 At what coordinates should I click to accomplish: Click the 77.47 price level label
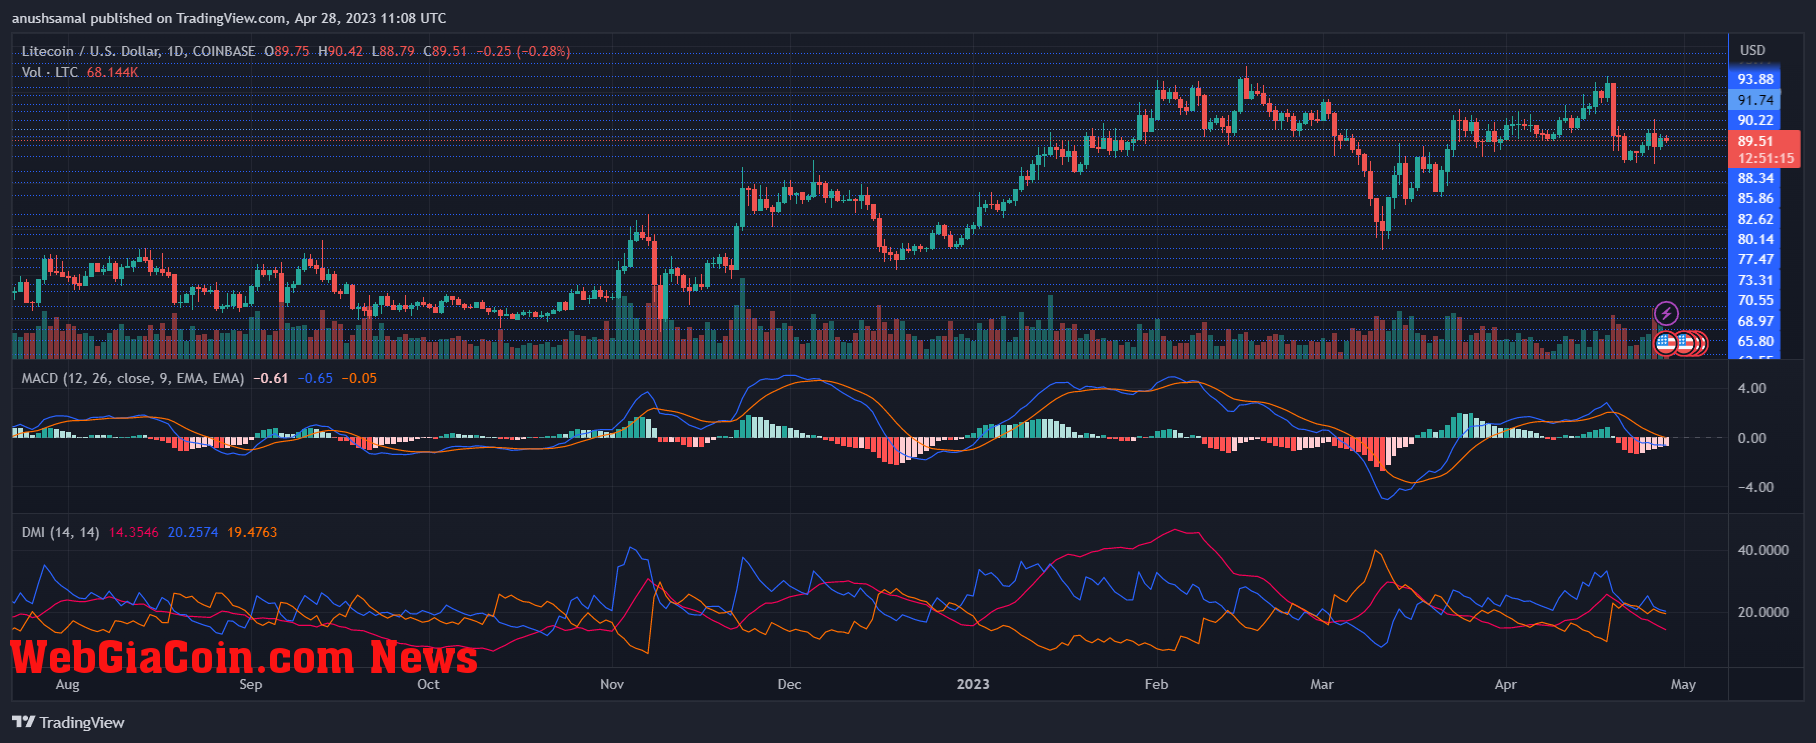point(1755,259)
